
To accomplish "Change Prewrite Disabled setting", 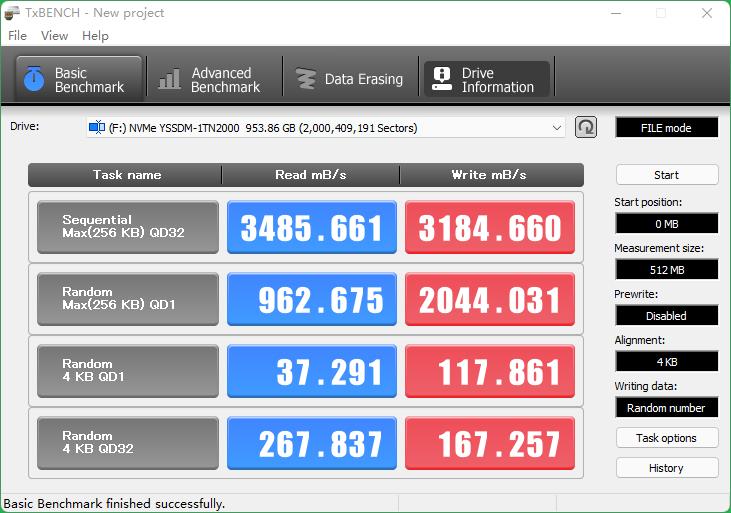I will (x=667, y=316).
